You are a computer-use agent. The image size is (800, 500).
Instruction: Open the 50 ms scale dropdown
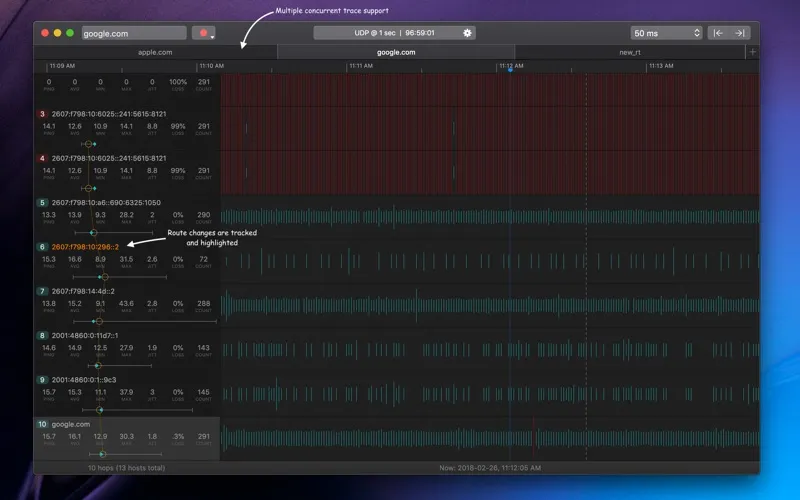(x=666, y=33)
